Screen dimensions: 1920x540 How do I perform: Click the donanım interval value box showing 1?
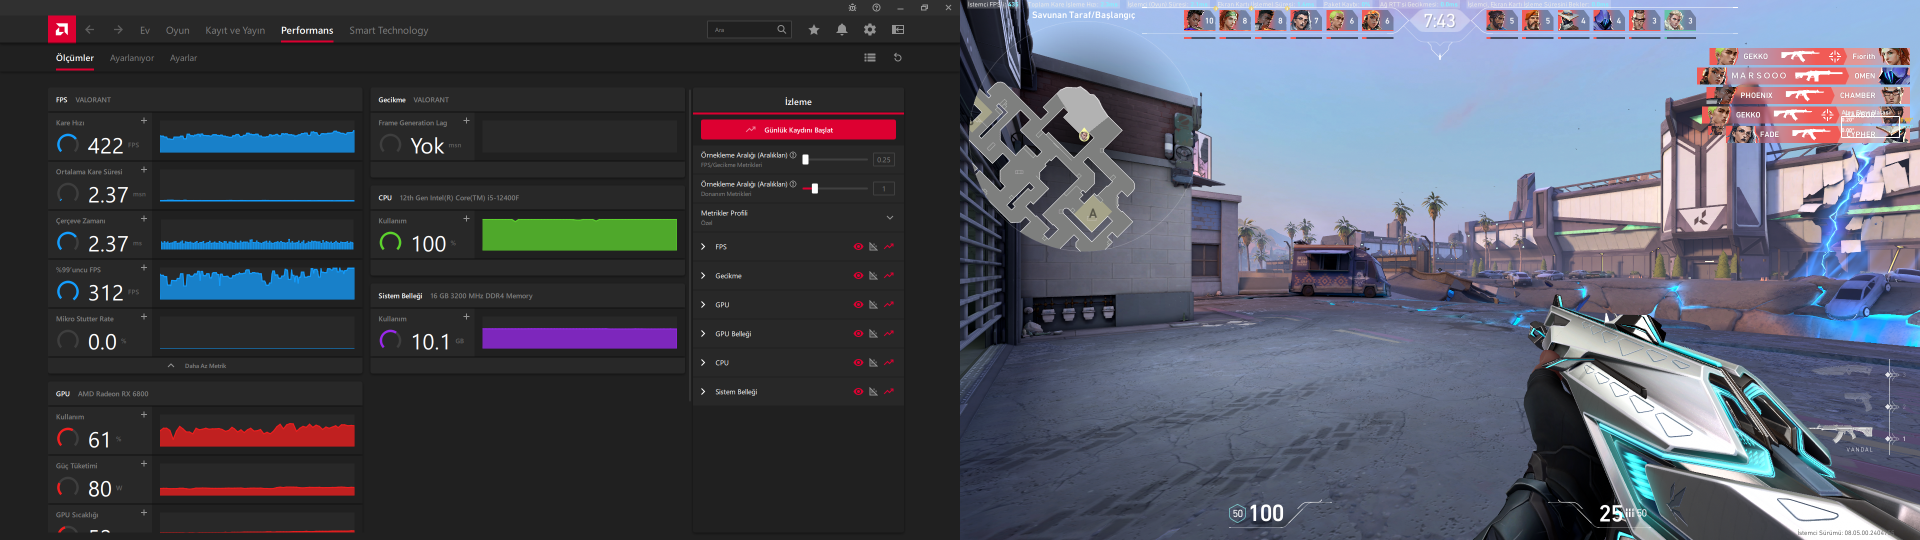(x=884, y=188)
